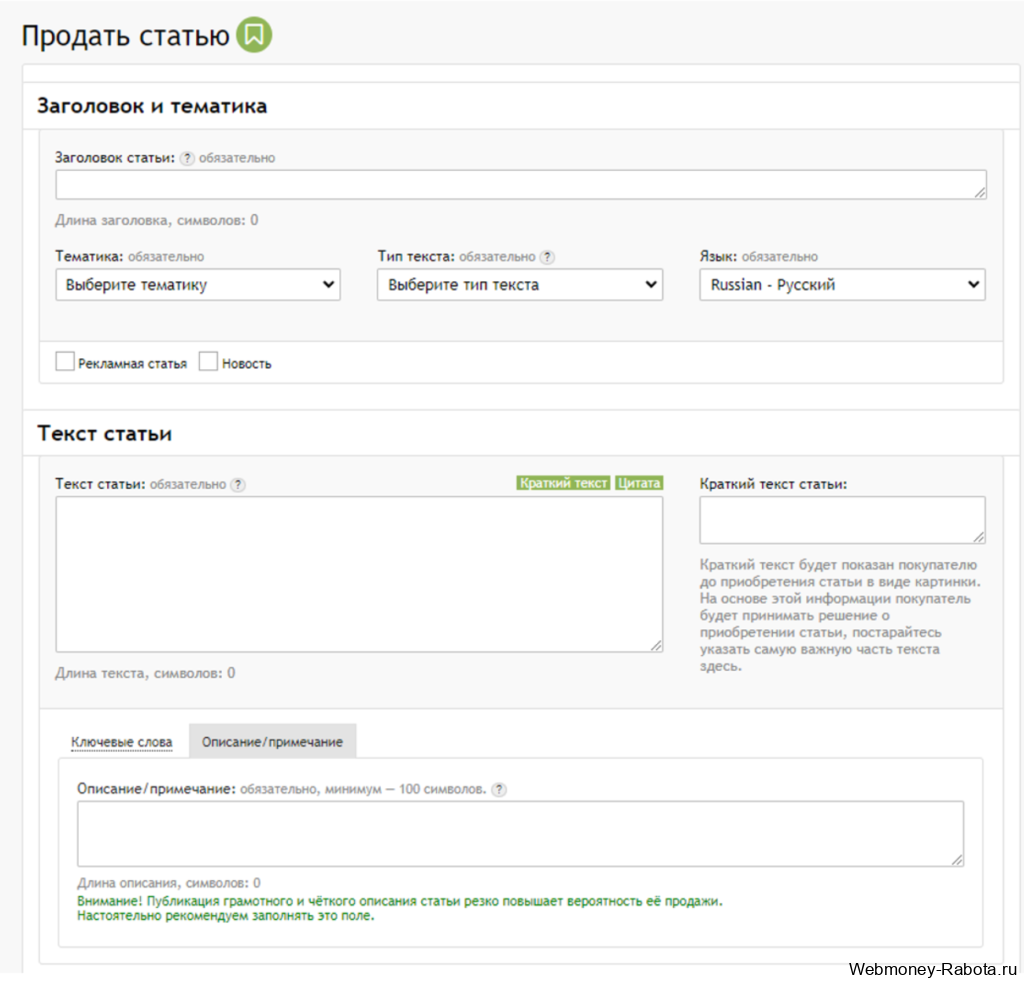Click resize grip of Краткий текст статьи field
Viewport: 1024px width, 985px height.
pos(979,537)
